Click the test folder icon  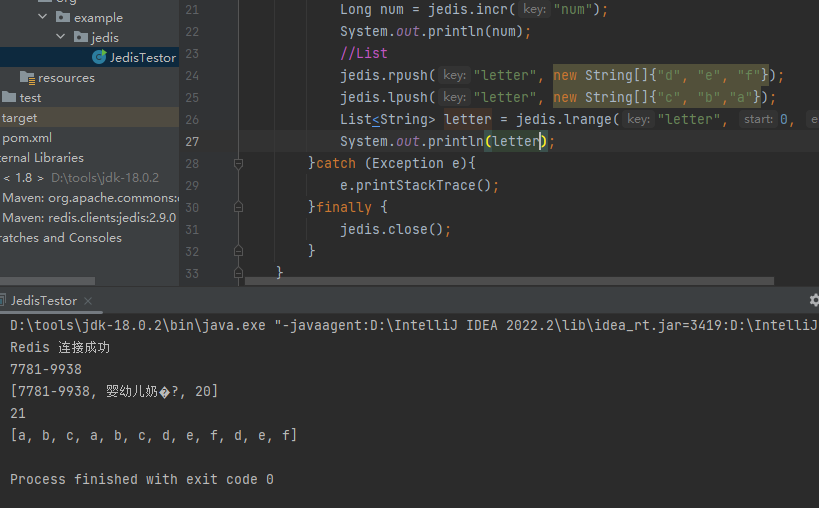9,98
